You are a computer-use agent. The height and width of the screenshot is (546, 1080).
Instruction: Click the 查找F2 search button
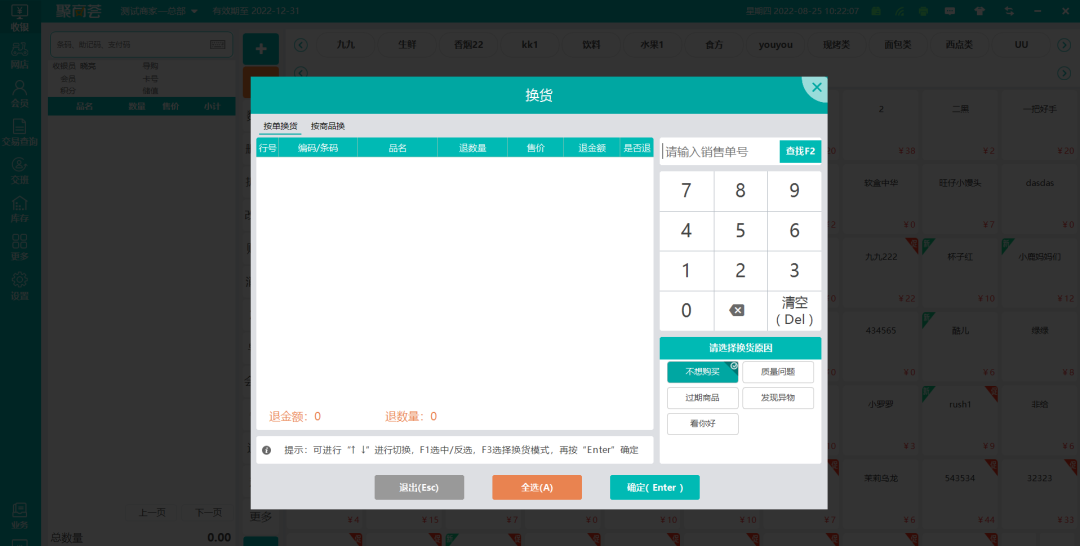tap(800, 151)
